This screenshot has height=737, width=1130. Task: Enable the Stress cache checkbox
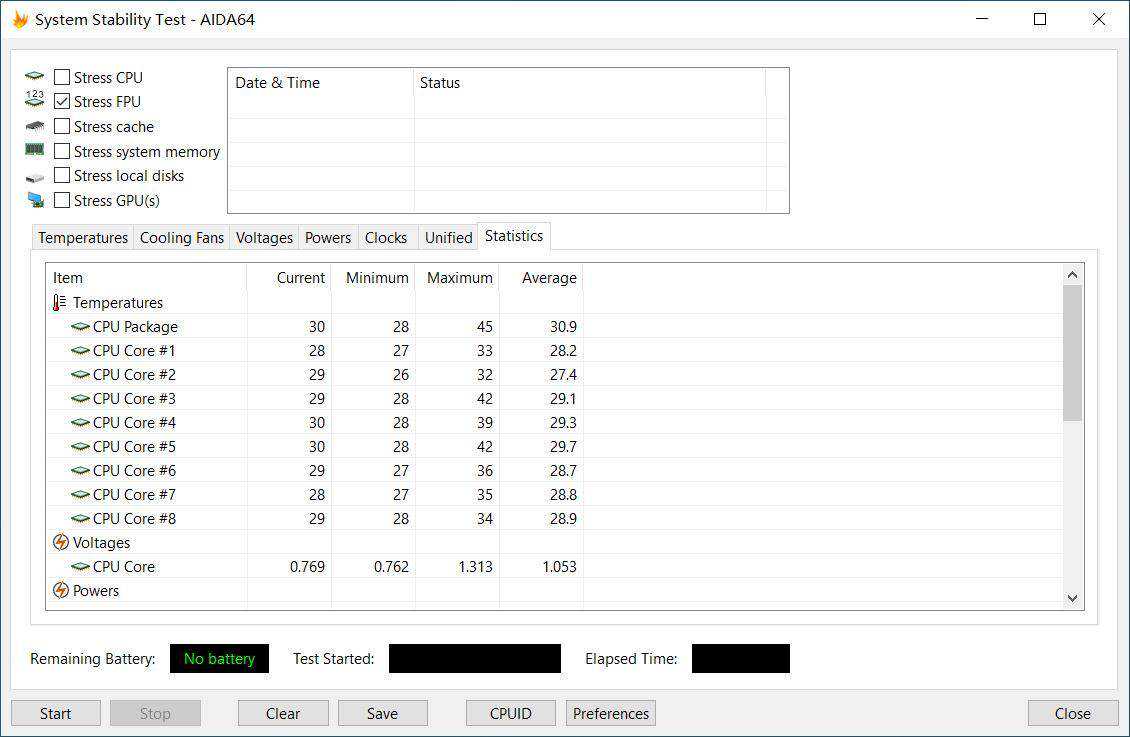62,126
